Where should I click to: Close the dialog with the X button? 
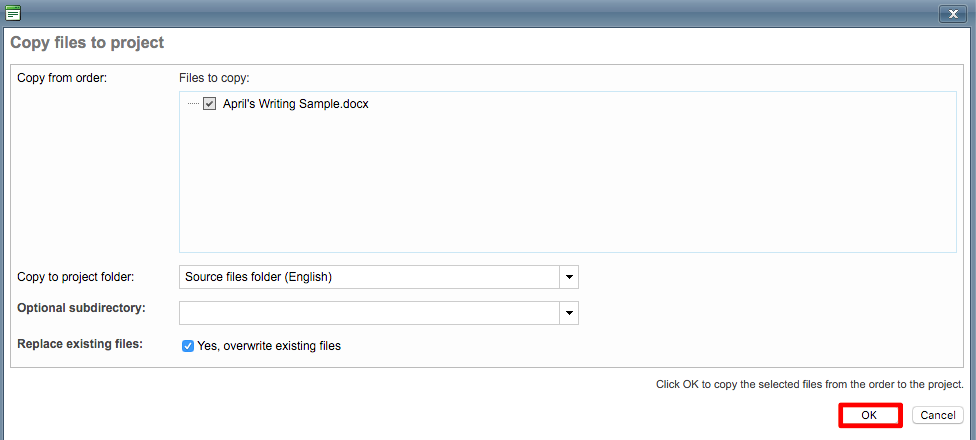[951, 13]
